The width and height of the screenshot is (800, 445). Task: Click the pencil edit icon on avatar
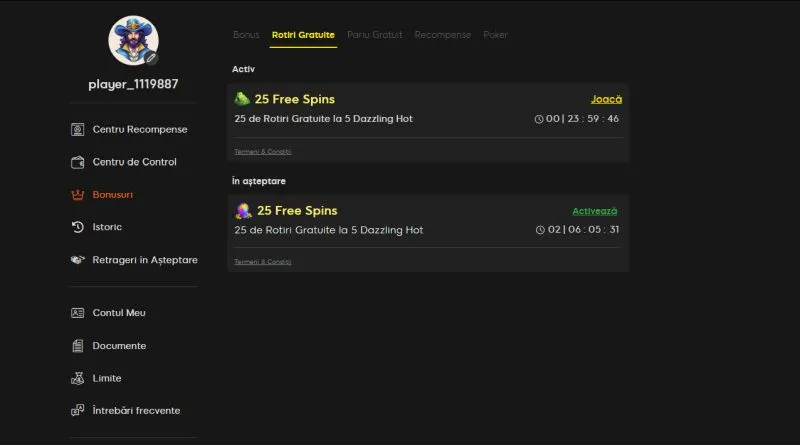click(x=151, y=58)
